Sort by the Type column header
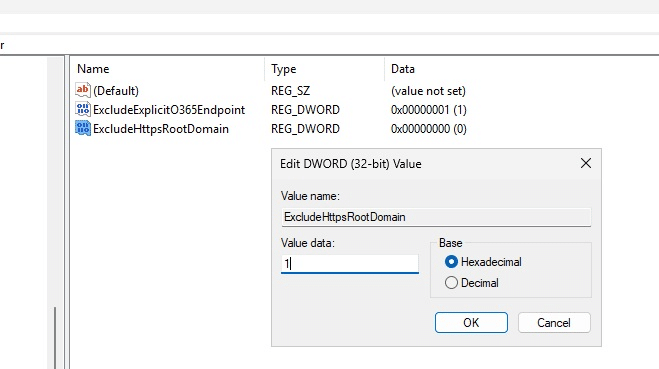This screenshot has width=659, height=369. 284,69
